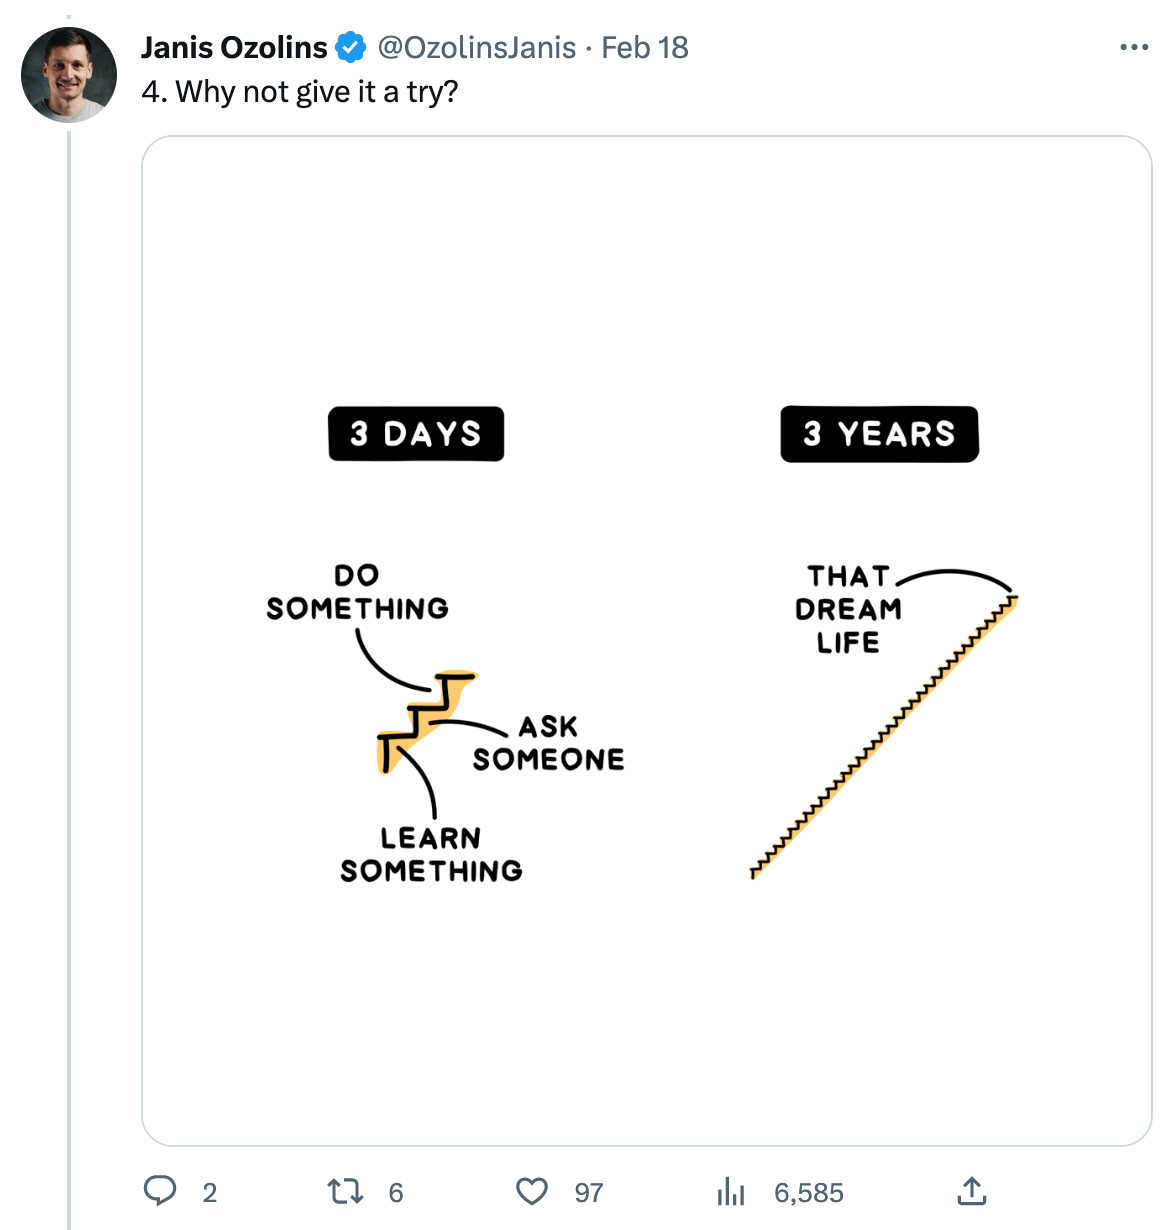
Task: Open the reply comment icon
Action: (160, 1191)
